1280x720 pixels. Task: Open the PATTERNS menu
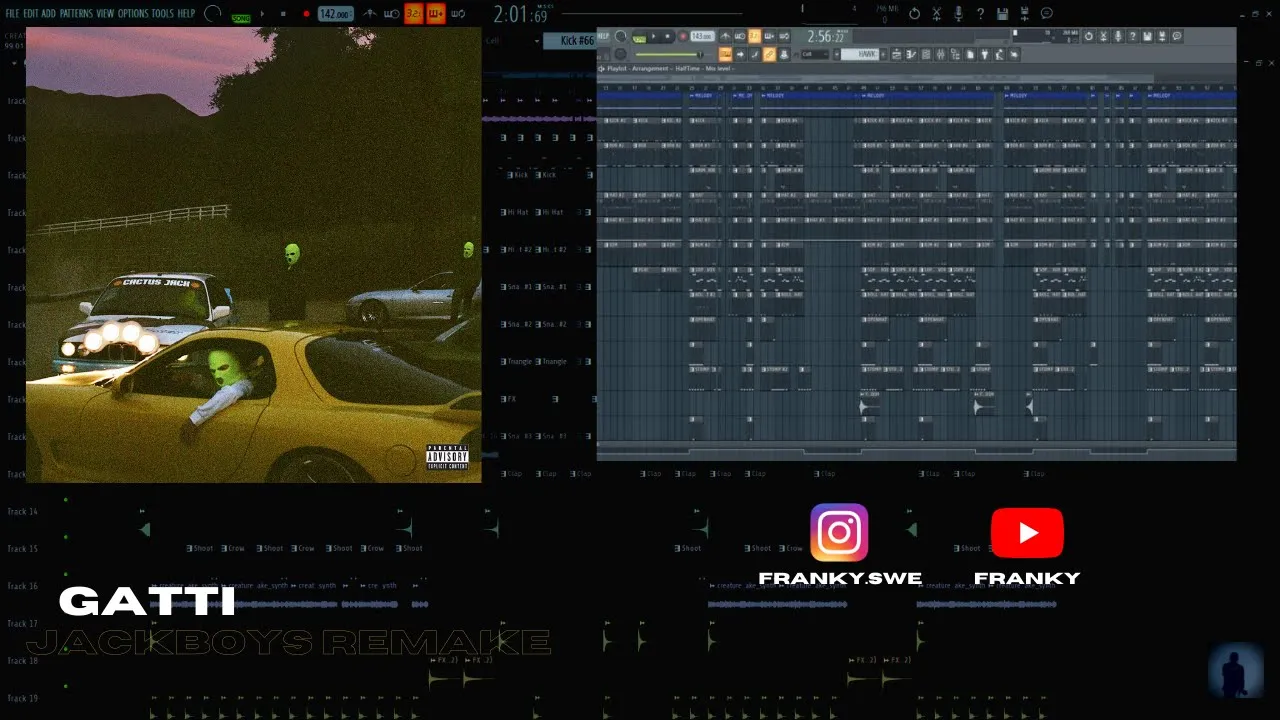(x=76, y=13)
